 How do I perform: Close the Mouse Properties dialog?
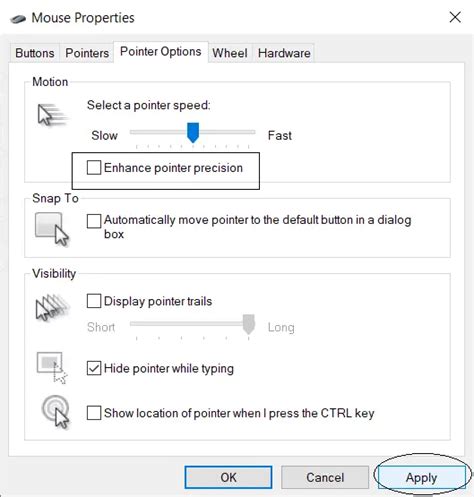point(455,17)
